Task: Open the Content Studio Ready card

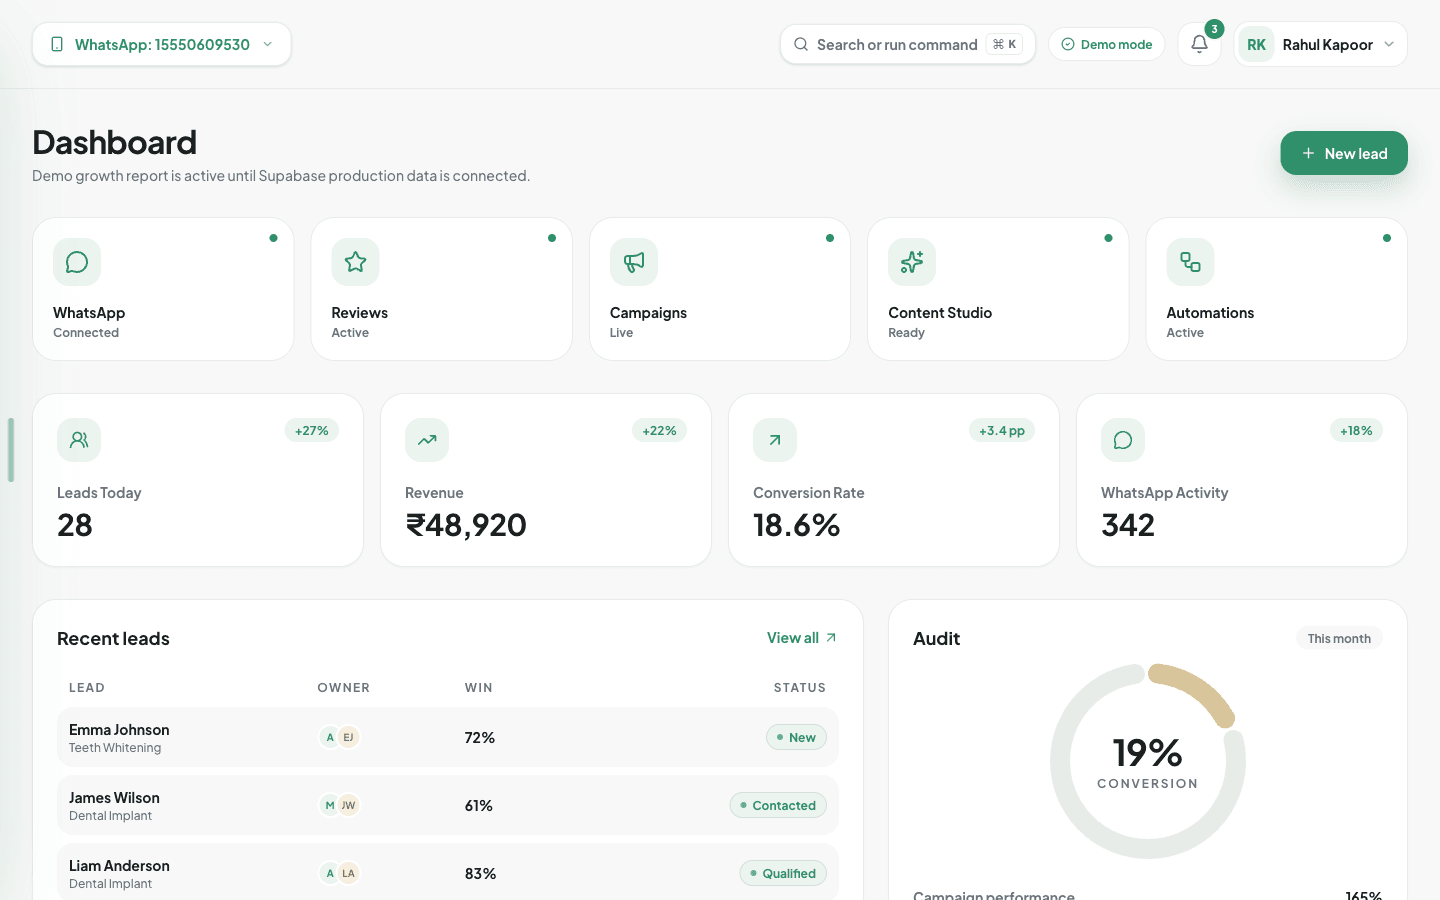Action: coord(998,289)
